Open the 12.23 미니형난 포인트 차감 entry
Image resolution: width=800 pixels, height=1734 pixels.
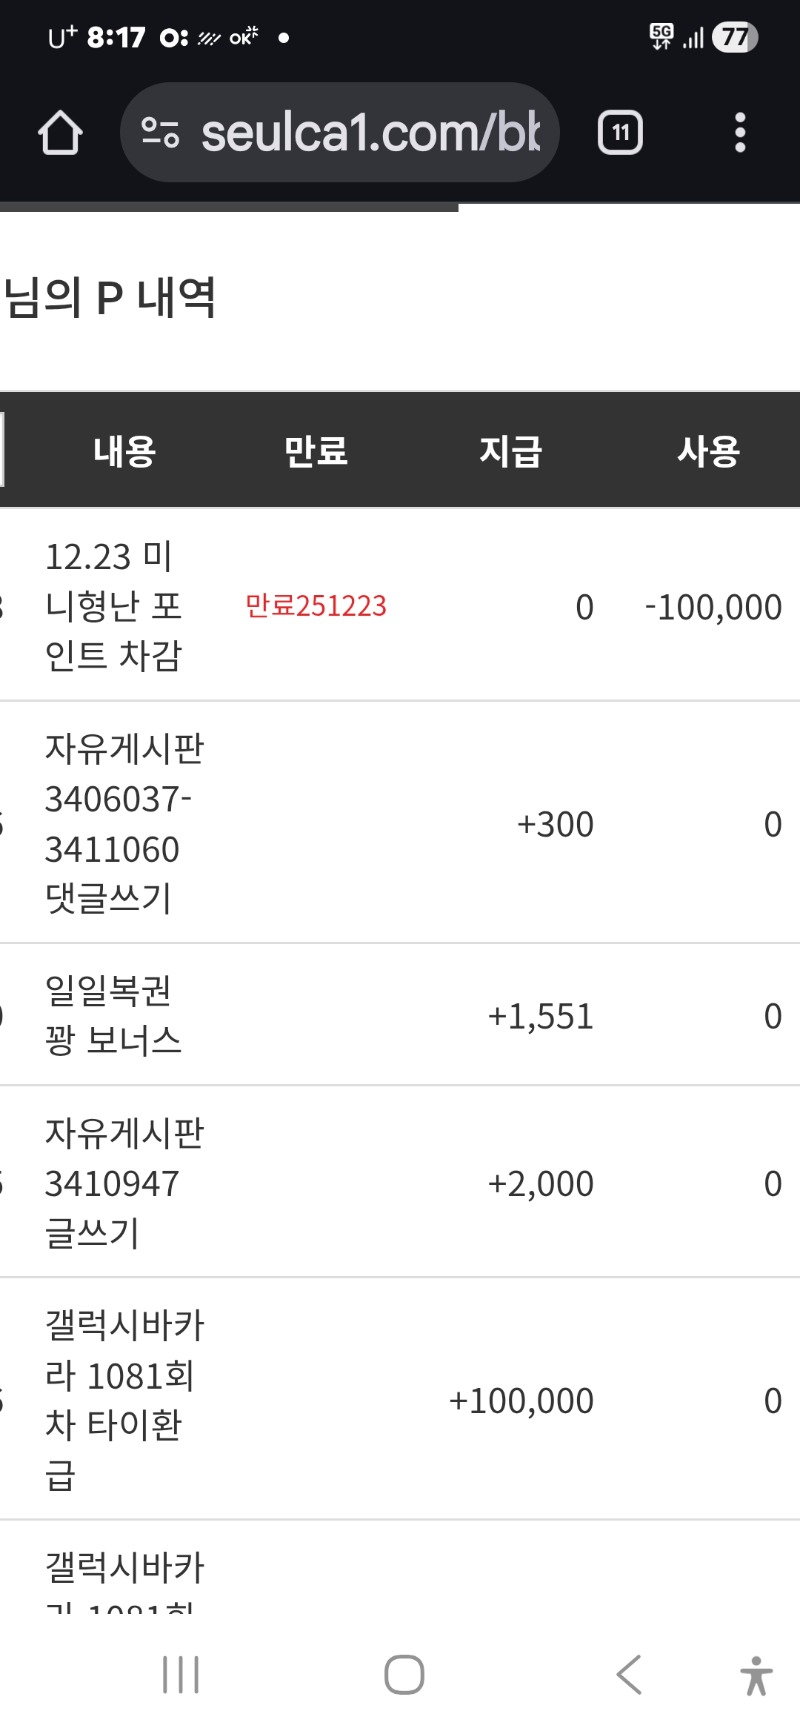(113, 606)
